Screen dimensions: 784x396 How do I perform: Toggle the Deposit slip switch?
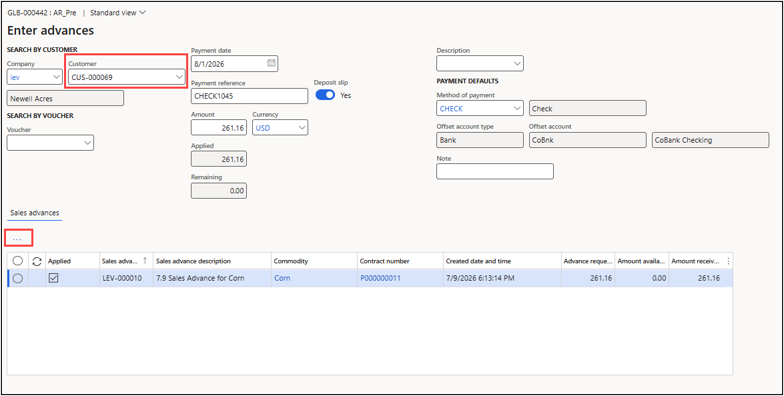(325, 95)
